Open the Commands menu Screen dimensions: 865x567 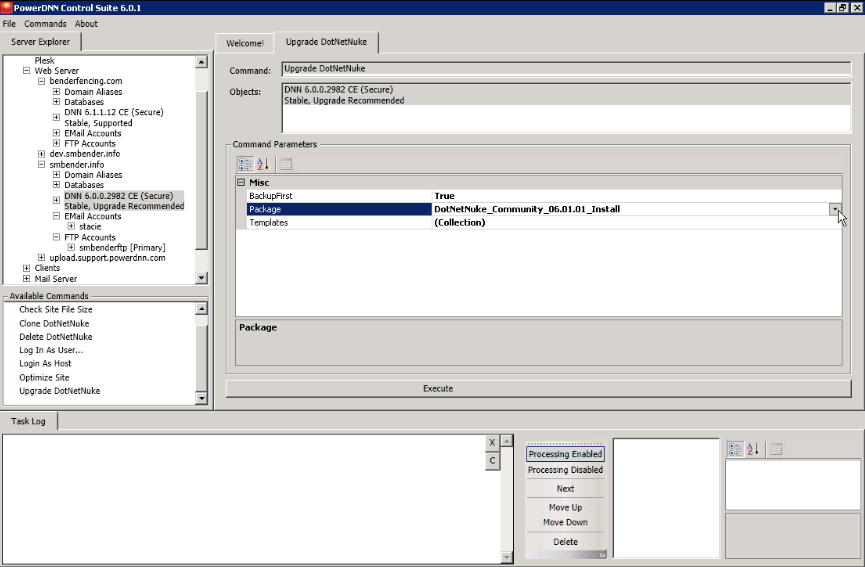[45, 24]
